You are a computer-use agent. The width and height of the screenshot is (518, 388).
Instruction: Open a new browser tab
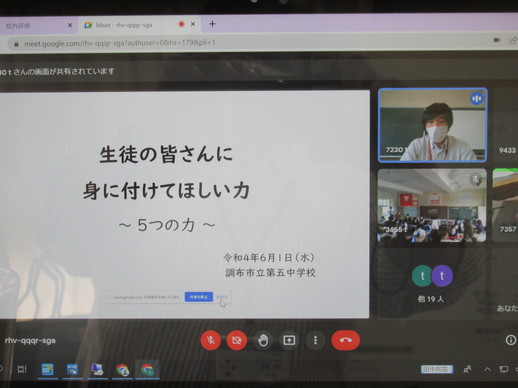pyautogui.click(x=212, y=24)
